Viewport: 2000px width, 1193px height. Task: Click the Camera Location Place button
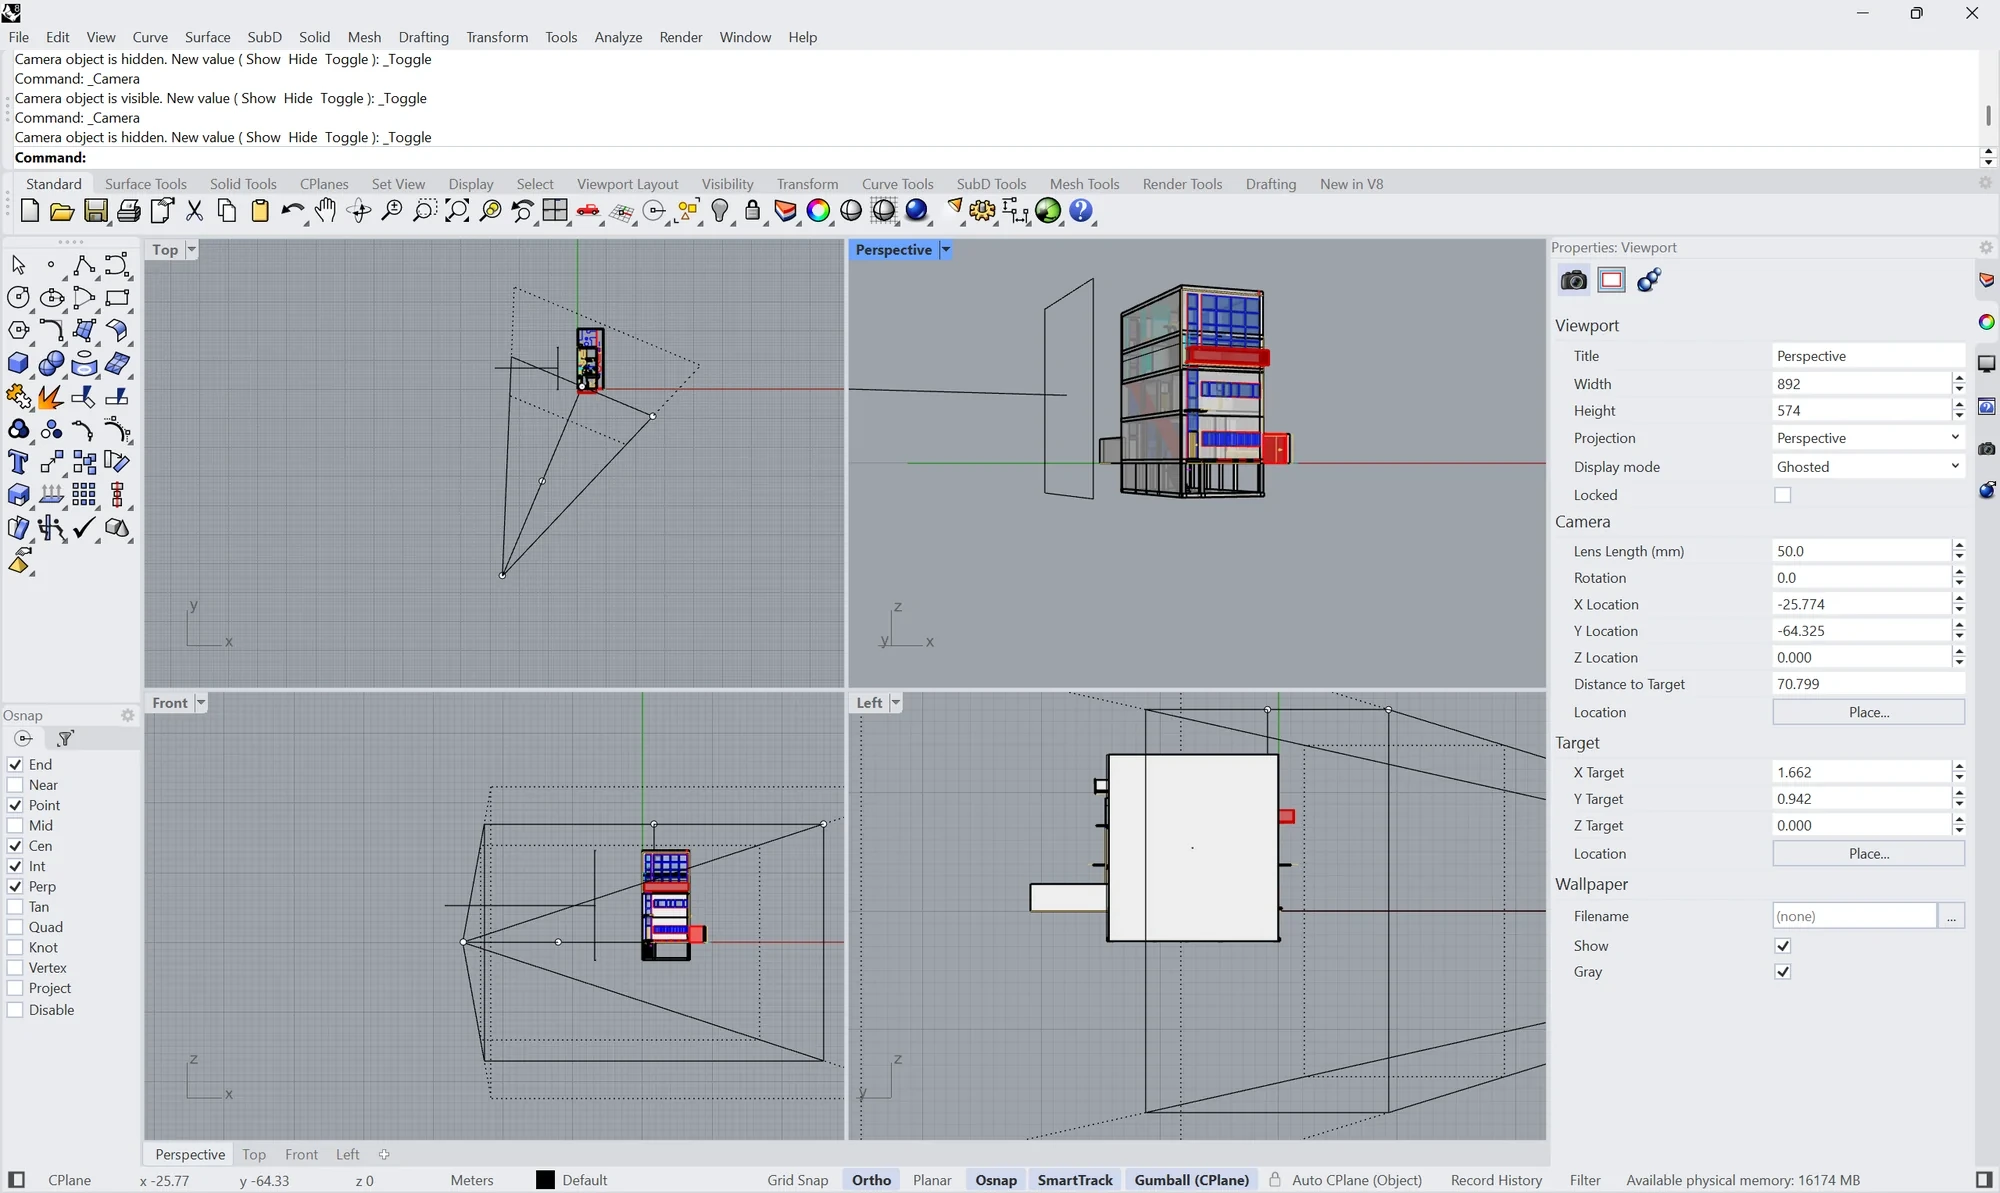coord(1868,712)
